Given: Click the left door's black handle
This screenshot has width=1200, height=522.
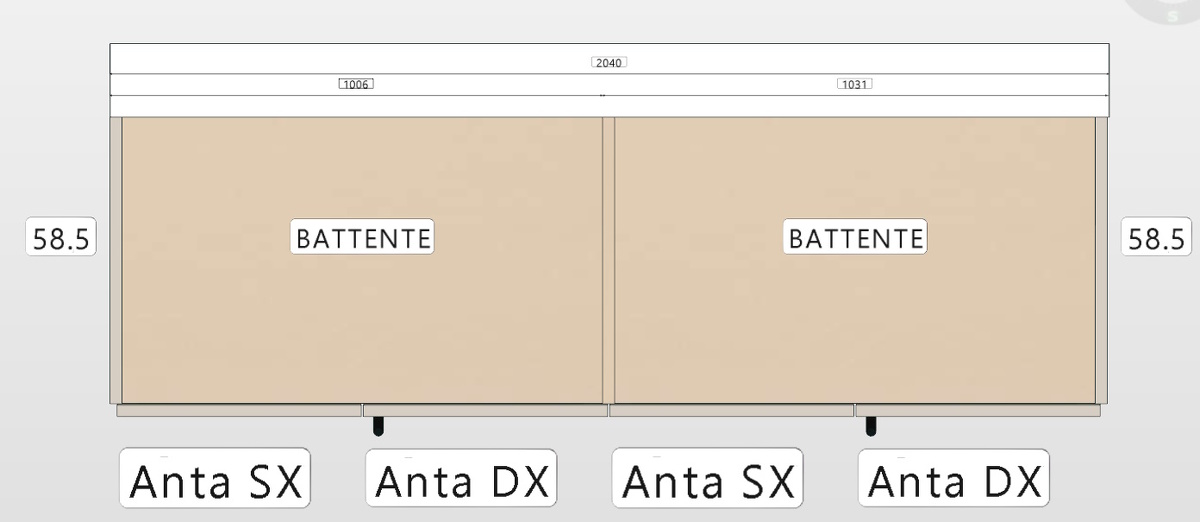Looking at the screenshot, I should pyautogui.click(x=378, y=427).
